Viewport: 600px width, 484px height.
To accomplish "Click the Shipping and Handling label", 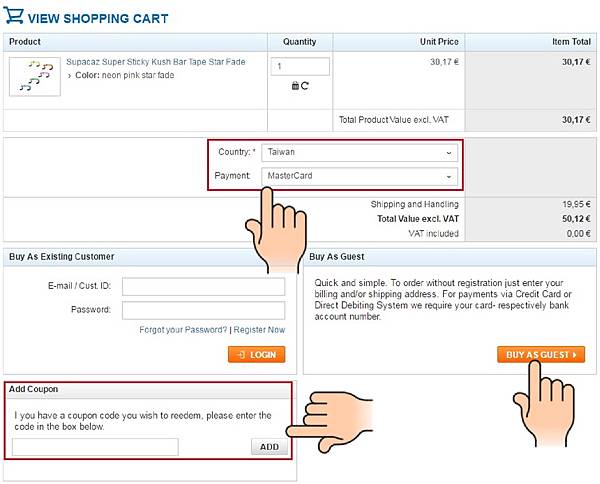I will pos(415,204).
